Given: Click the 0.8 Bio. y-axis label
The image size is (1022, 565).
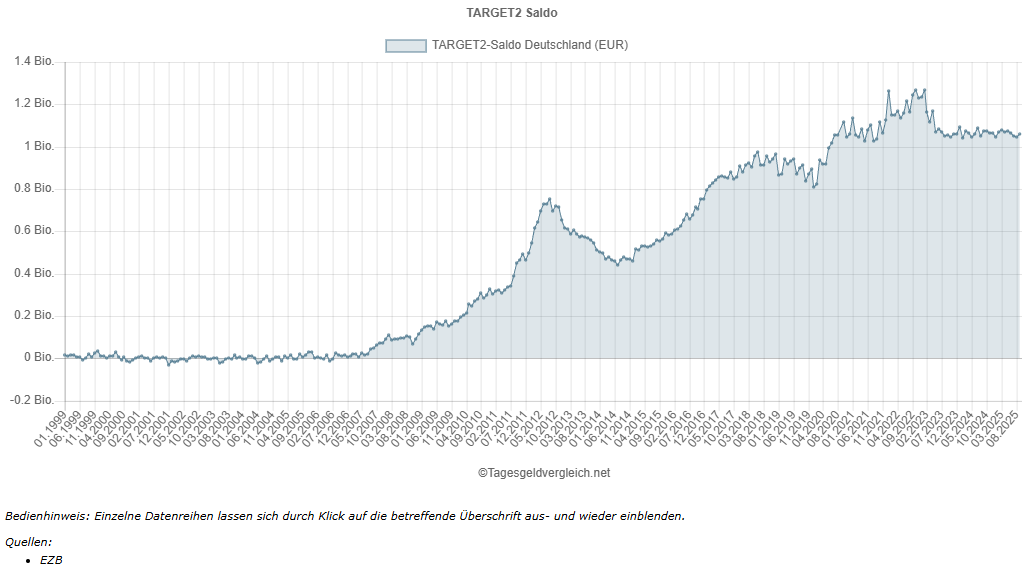Looking at the screenshot, I should pos(33,189).
